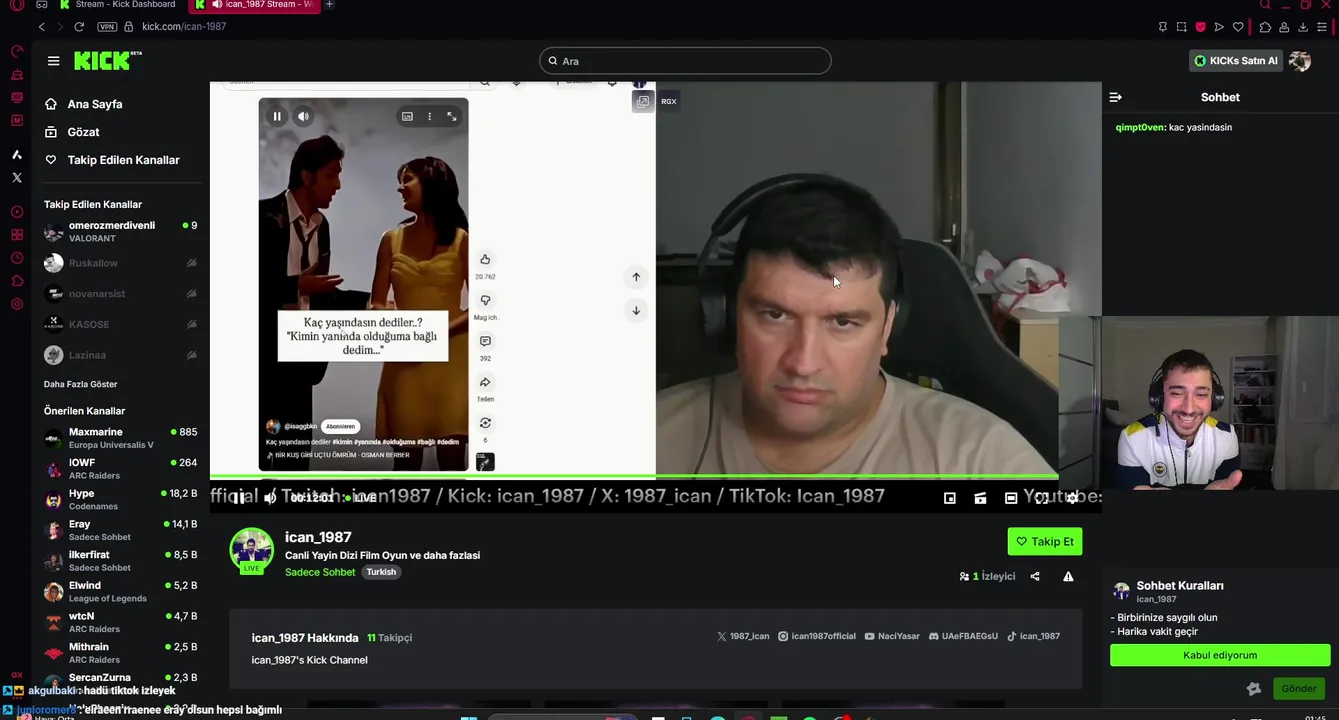Click the Turkish language tag
This screenshot has height=720, width=1339.
(381, 572)
